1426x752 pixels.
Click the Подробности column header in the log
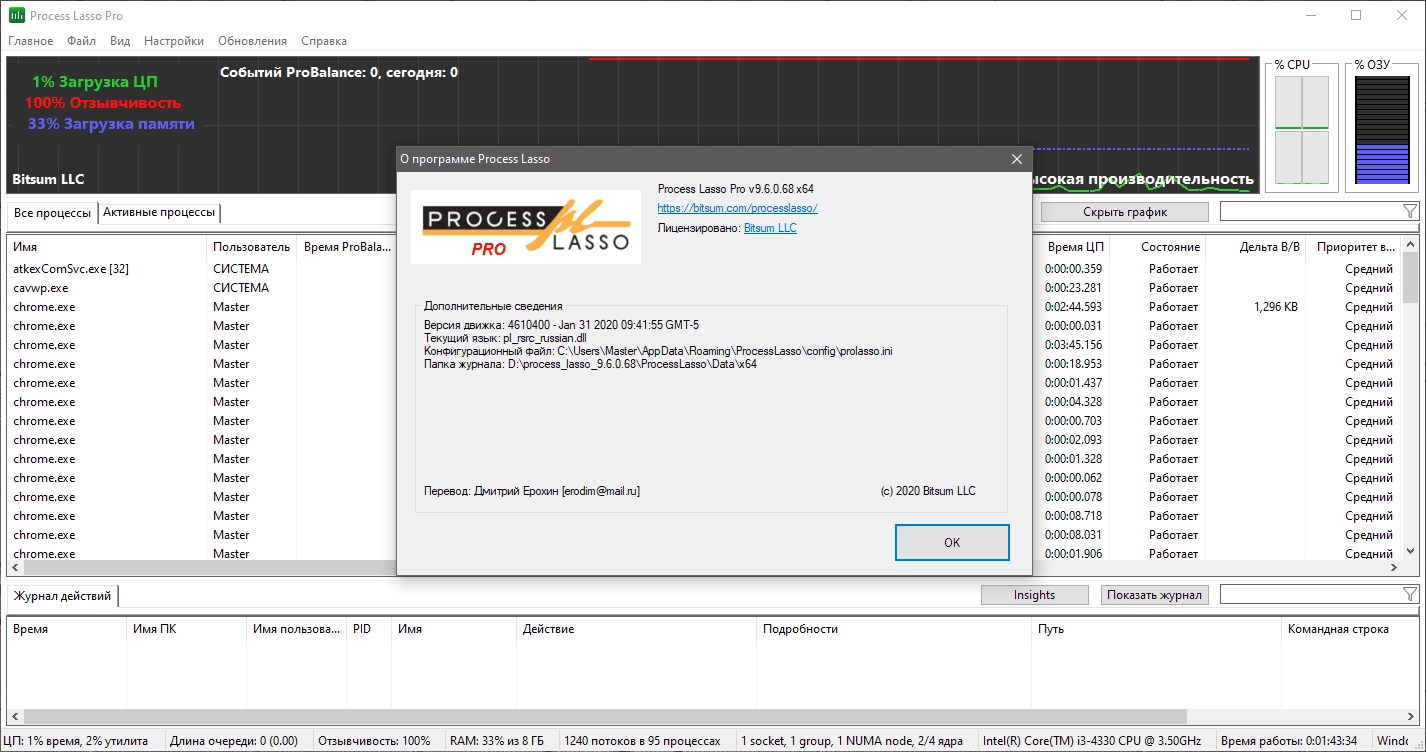click(893, 629)
